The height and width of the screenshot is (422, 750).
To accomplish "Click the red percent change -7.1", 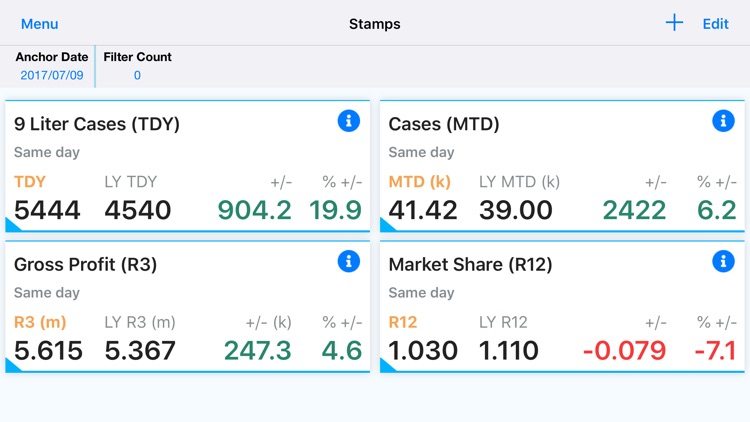I will point(715,351).
